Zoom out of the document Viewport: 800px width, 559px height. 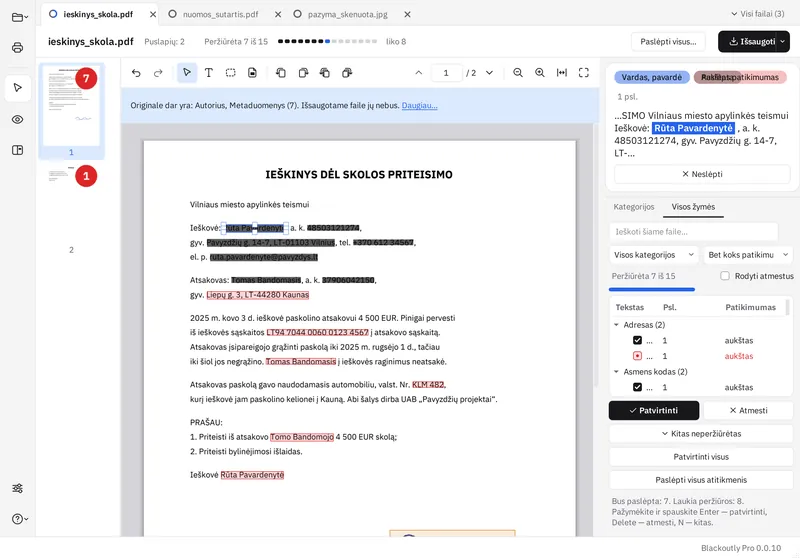tap(518, 73)
